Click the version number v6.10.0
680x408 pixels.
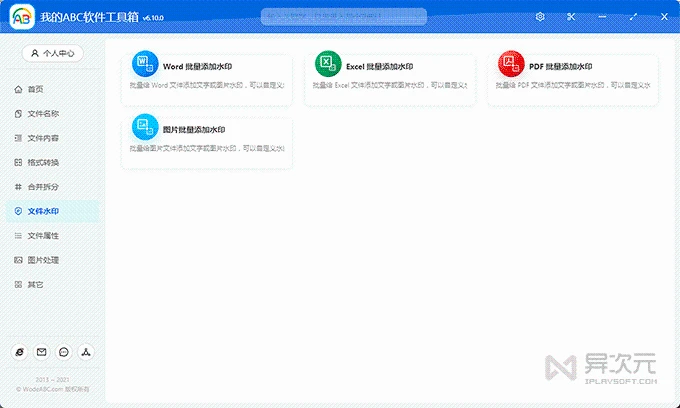coord(153,18)
